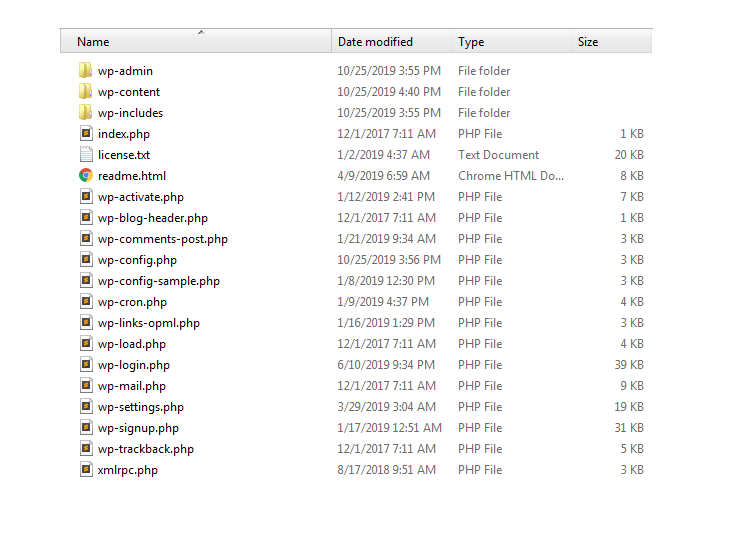Screen dimensions: 750x556
Task: Select the xmlrpc.php file name
Action: (x=128, y=471)
